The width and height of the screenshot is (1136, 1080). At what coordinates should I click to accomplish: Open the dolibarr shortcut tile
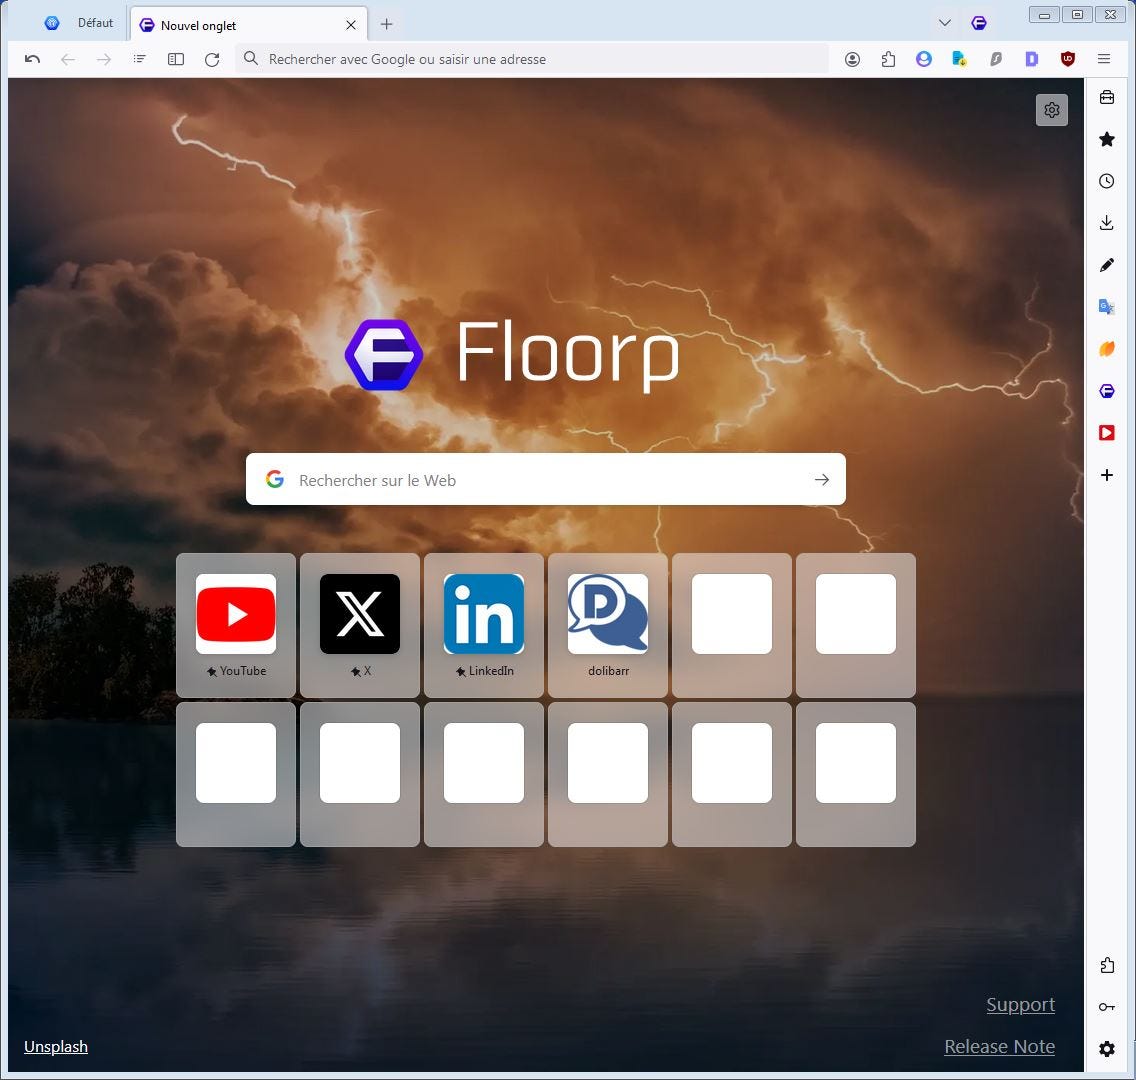608,626
